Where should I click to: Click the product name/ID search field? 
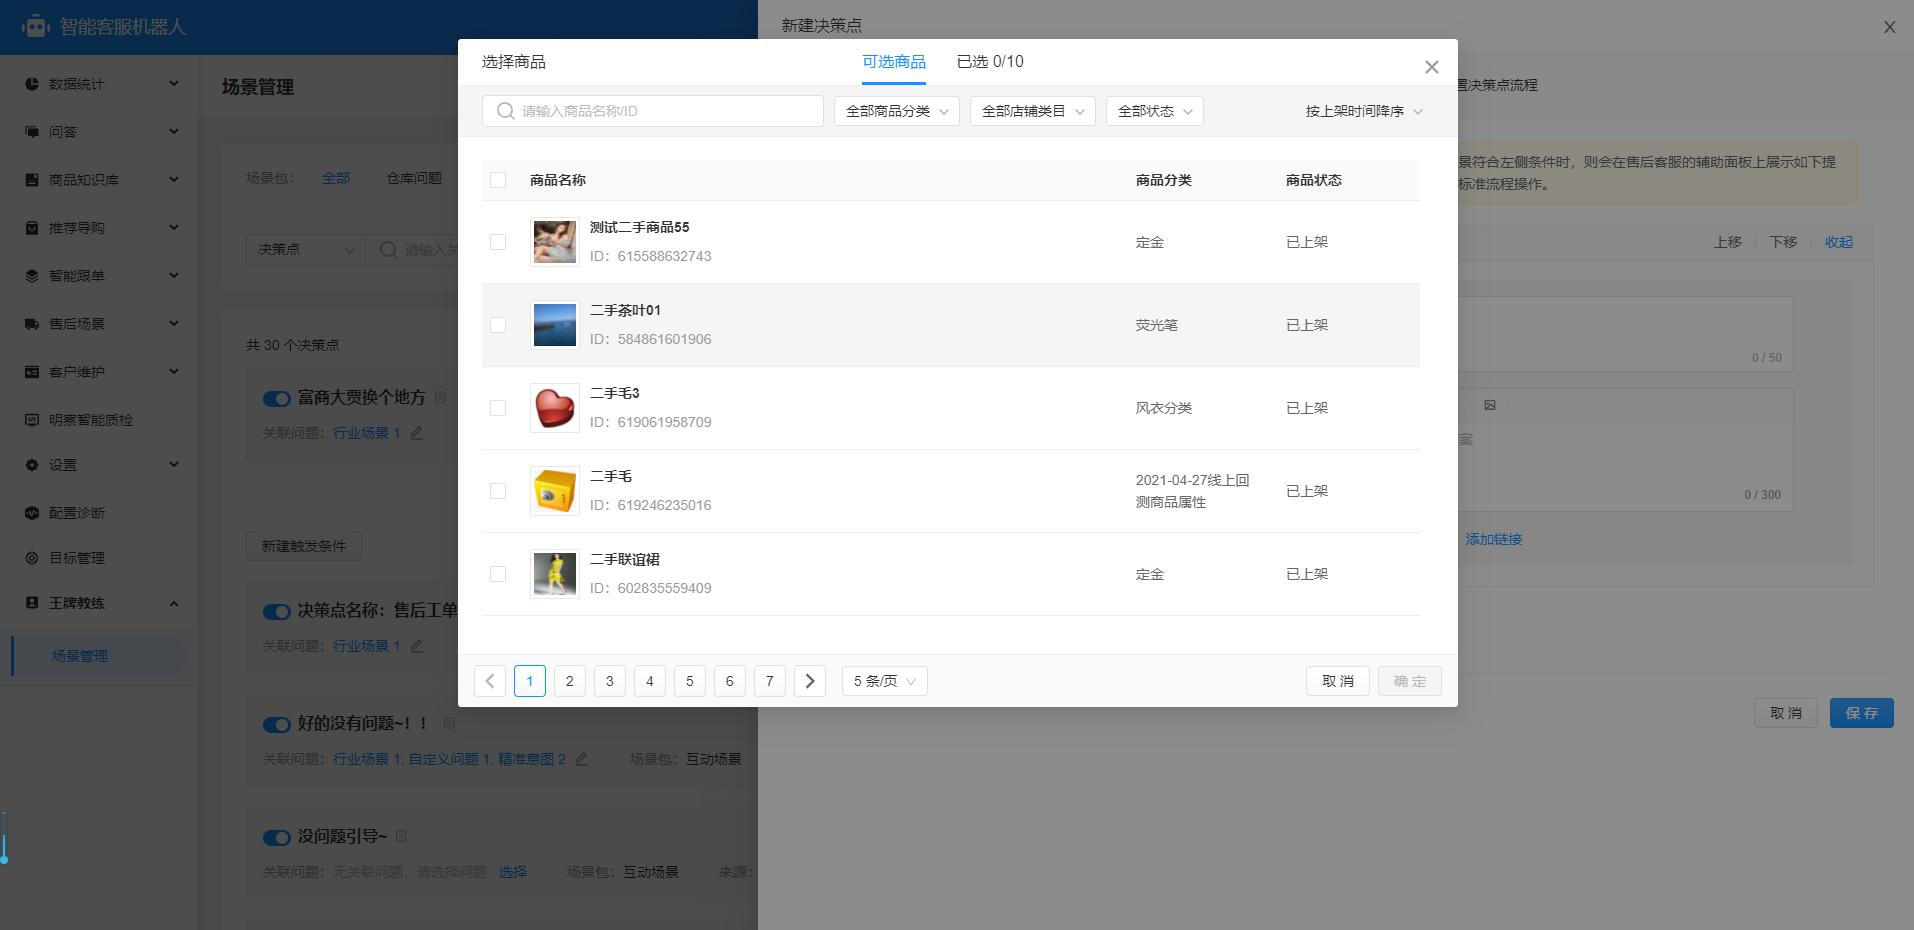tap(653, 111)
